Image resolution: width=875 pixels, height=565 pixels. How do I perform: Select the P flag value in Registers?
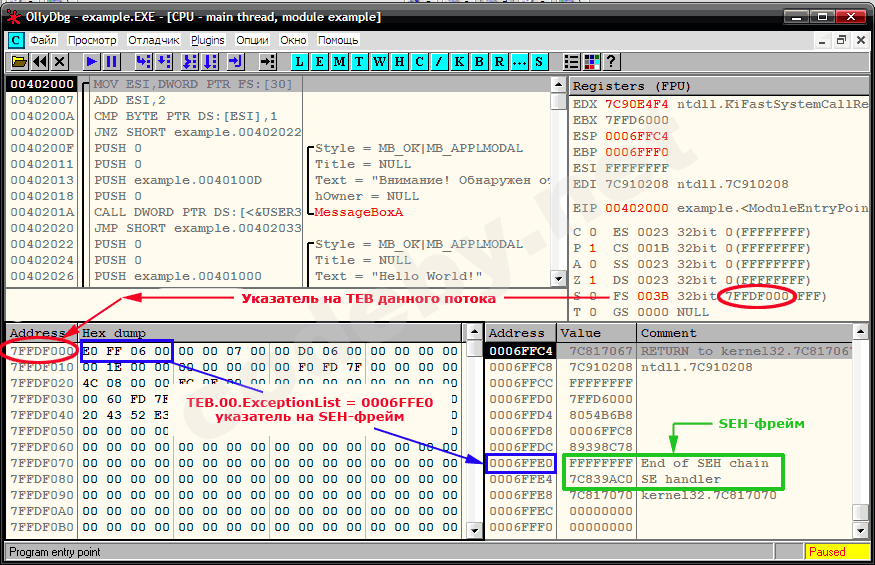(x=592, y=248)
